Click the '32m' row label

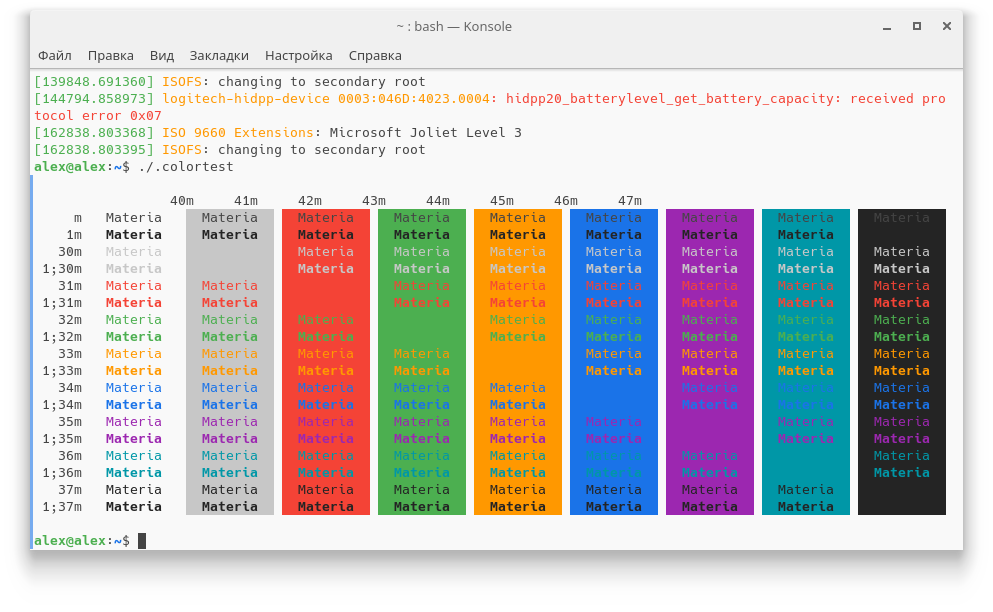(x=70, y=320)
